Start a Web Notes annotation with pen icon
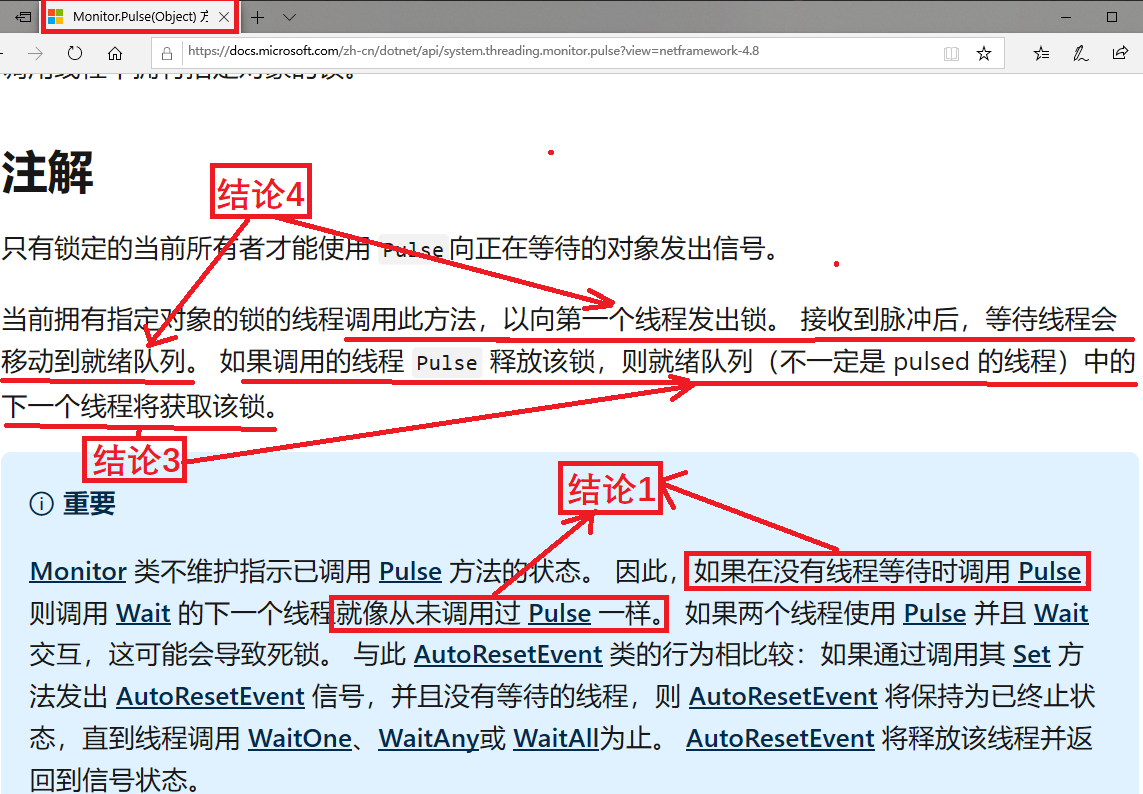 click(x=1080, y=51)
